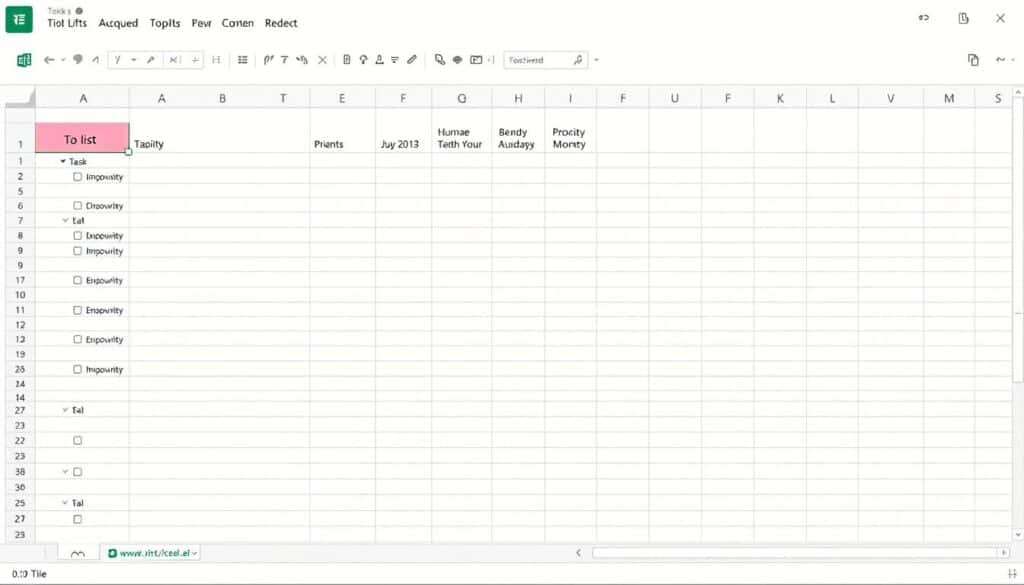Click the H toolbar icon

216,60
